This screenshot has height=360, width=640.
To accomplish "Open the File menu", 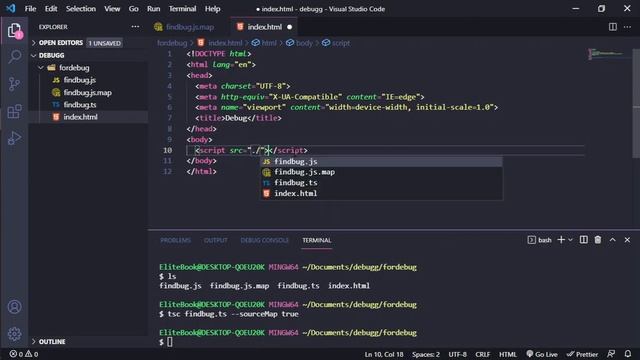I will point(30,9).
